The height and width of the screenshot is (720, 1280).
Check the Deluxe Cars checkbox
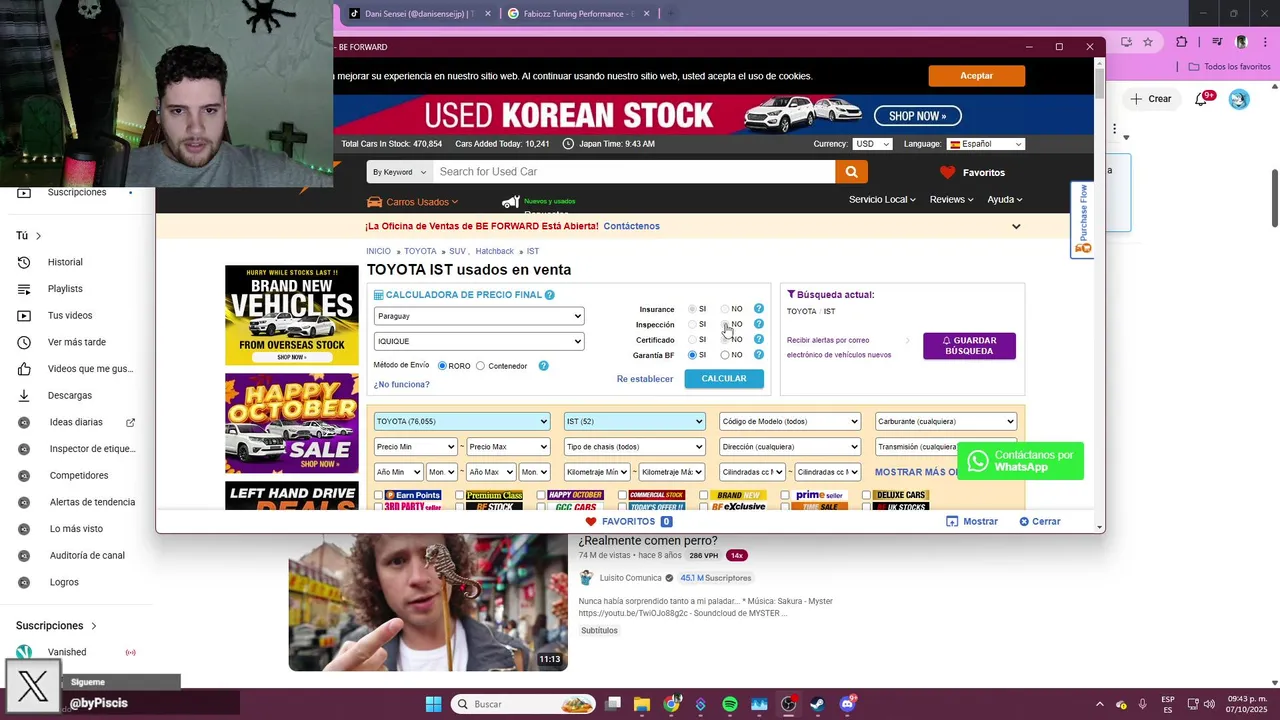click(x=866, y=495)
